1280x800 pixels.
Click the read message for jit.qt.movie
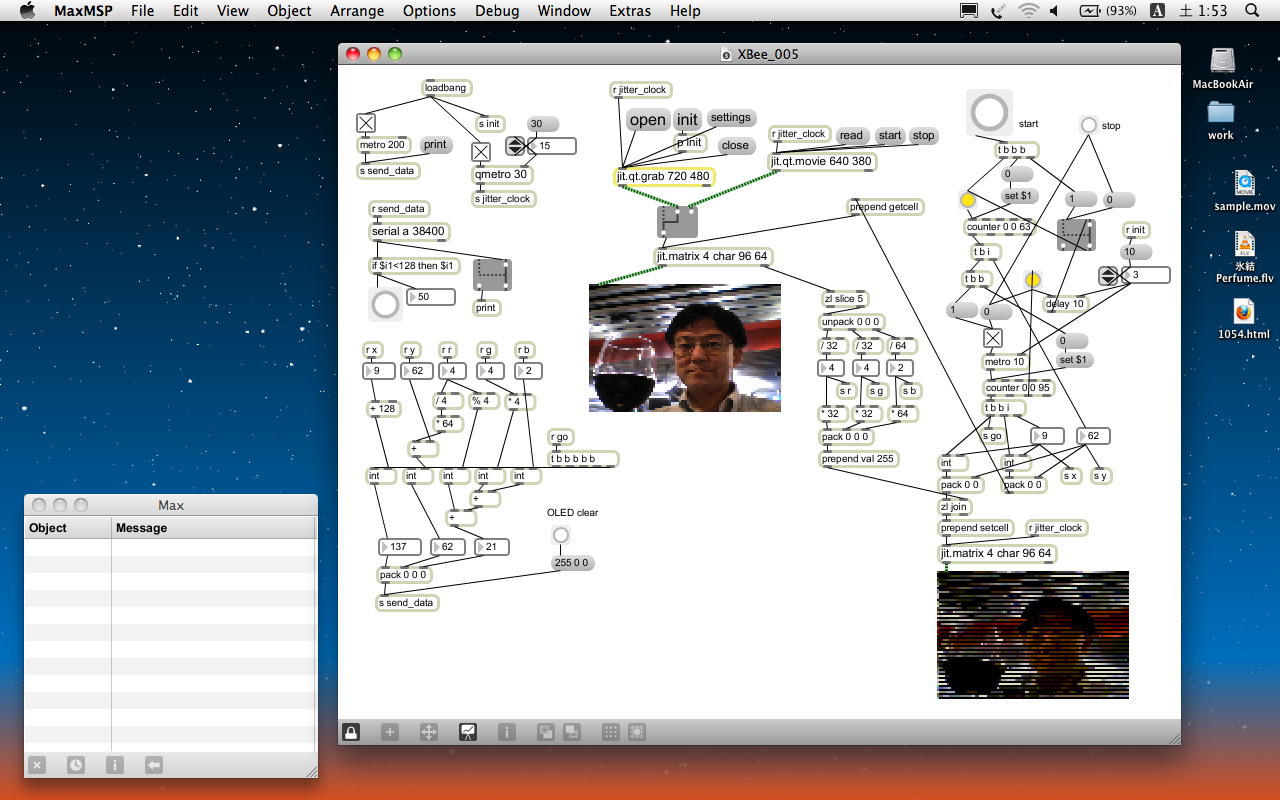tap(851, 136)
